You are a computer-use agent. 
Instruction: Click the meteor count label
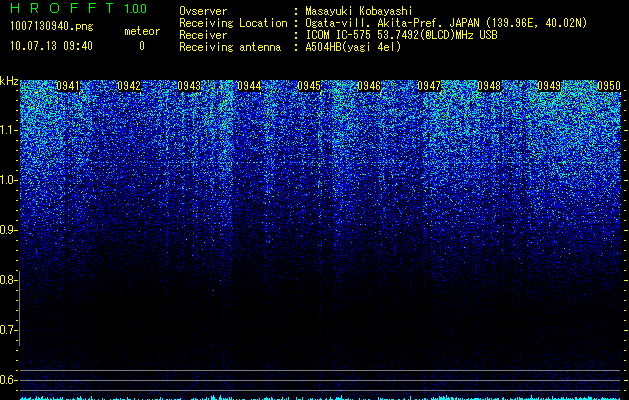pyautogui.click(x=142, y=31)
